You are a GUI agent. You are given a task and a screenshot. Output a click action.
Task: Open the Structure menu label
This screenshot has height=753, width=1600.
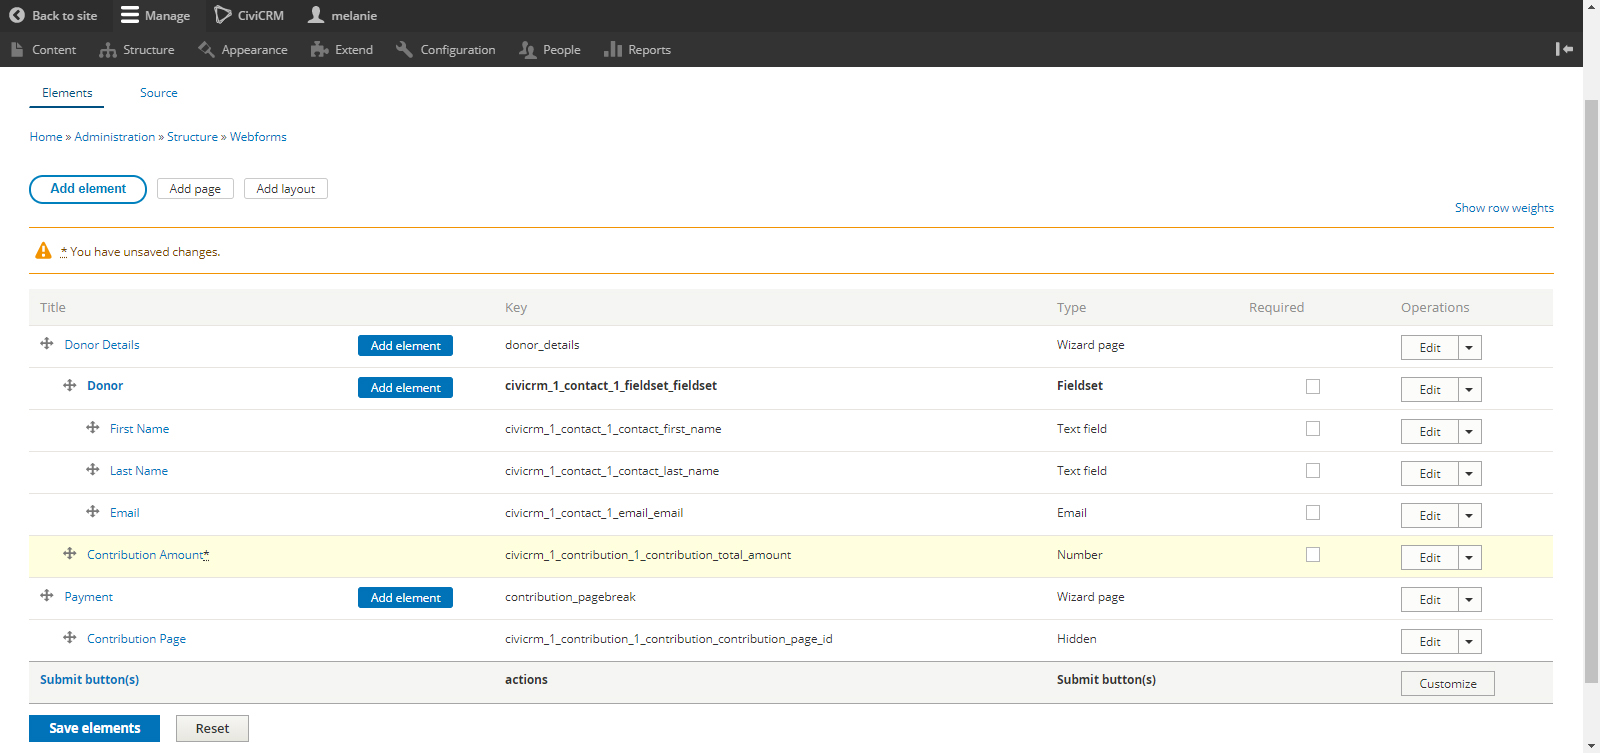(148, 50)
